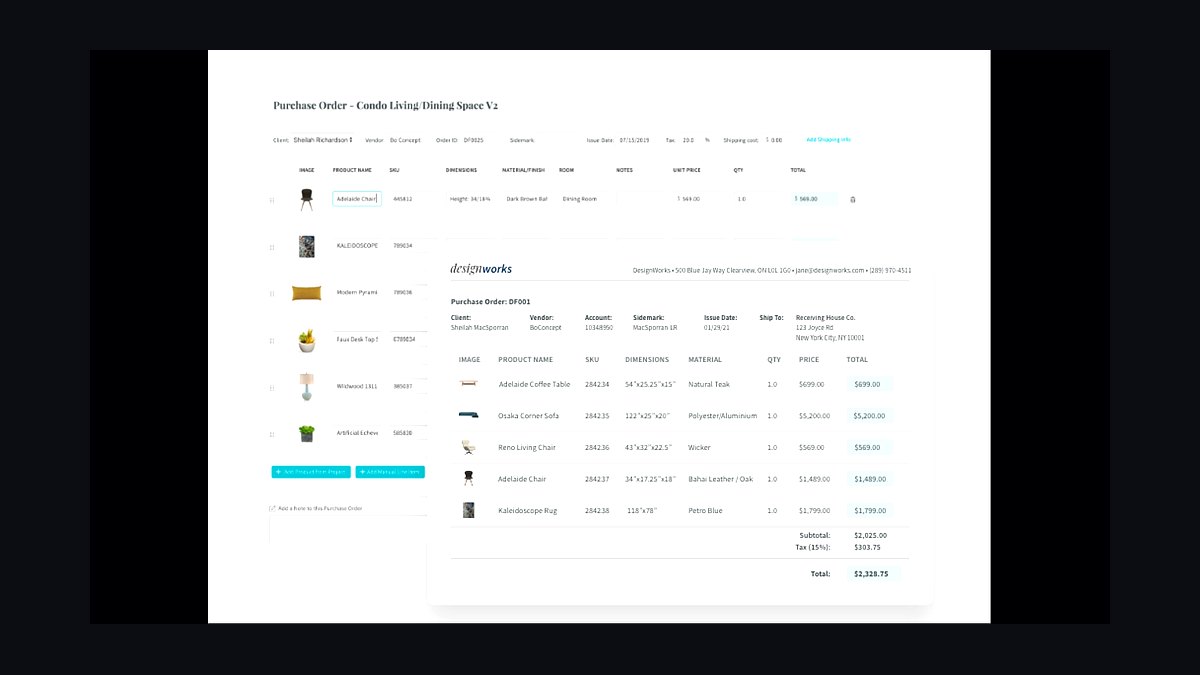Edit the Tax percentage field 20.0
Image resolution: width=1200 pixels, height=675 pixels.
[x=689, y=140]
